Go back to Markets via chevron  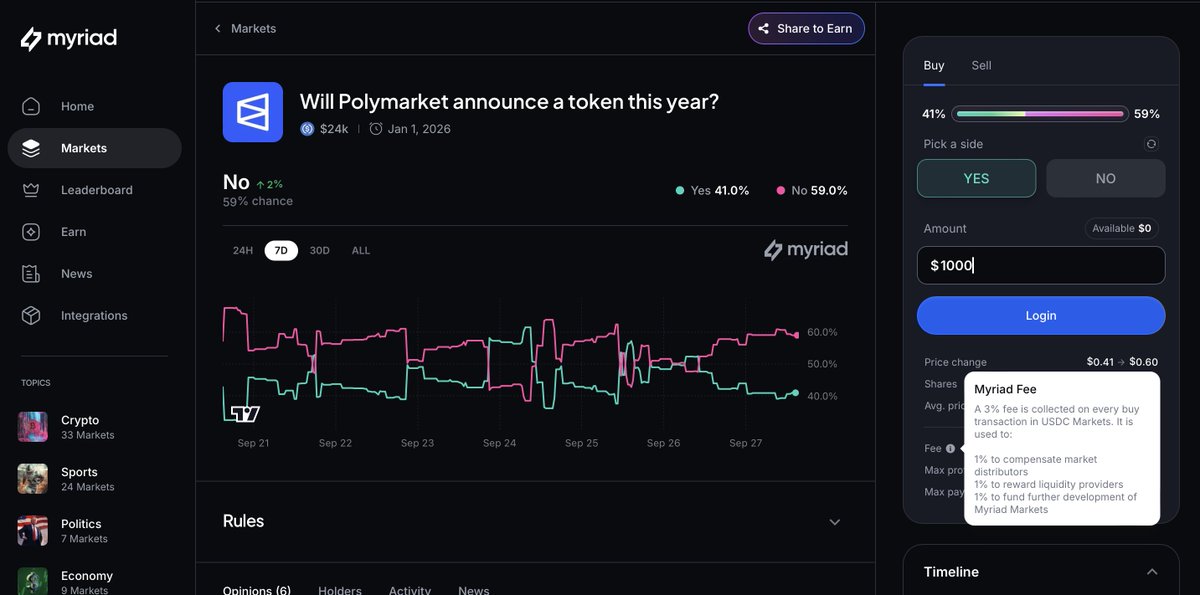[x=218, y=29]
